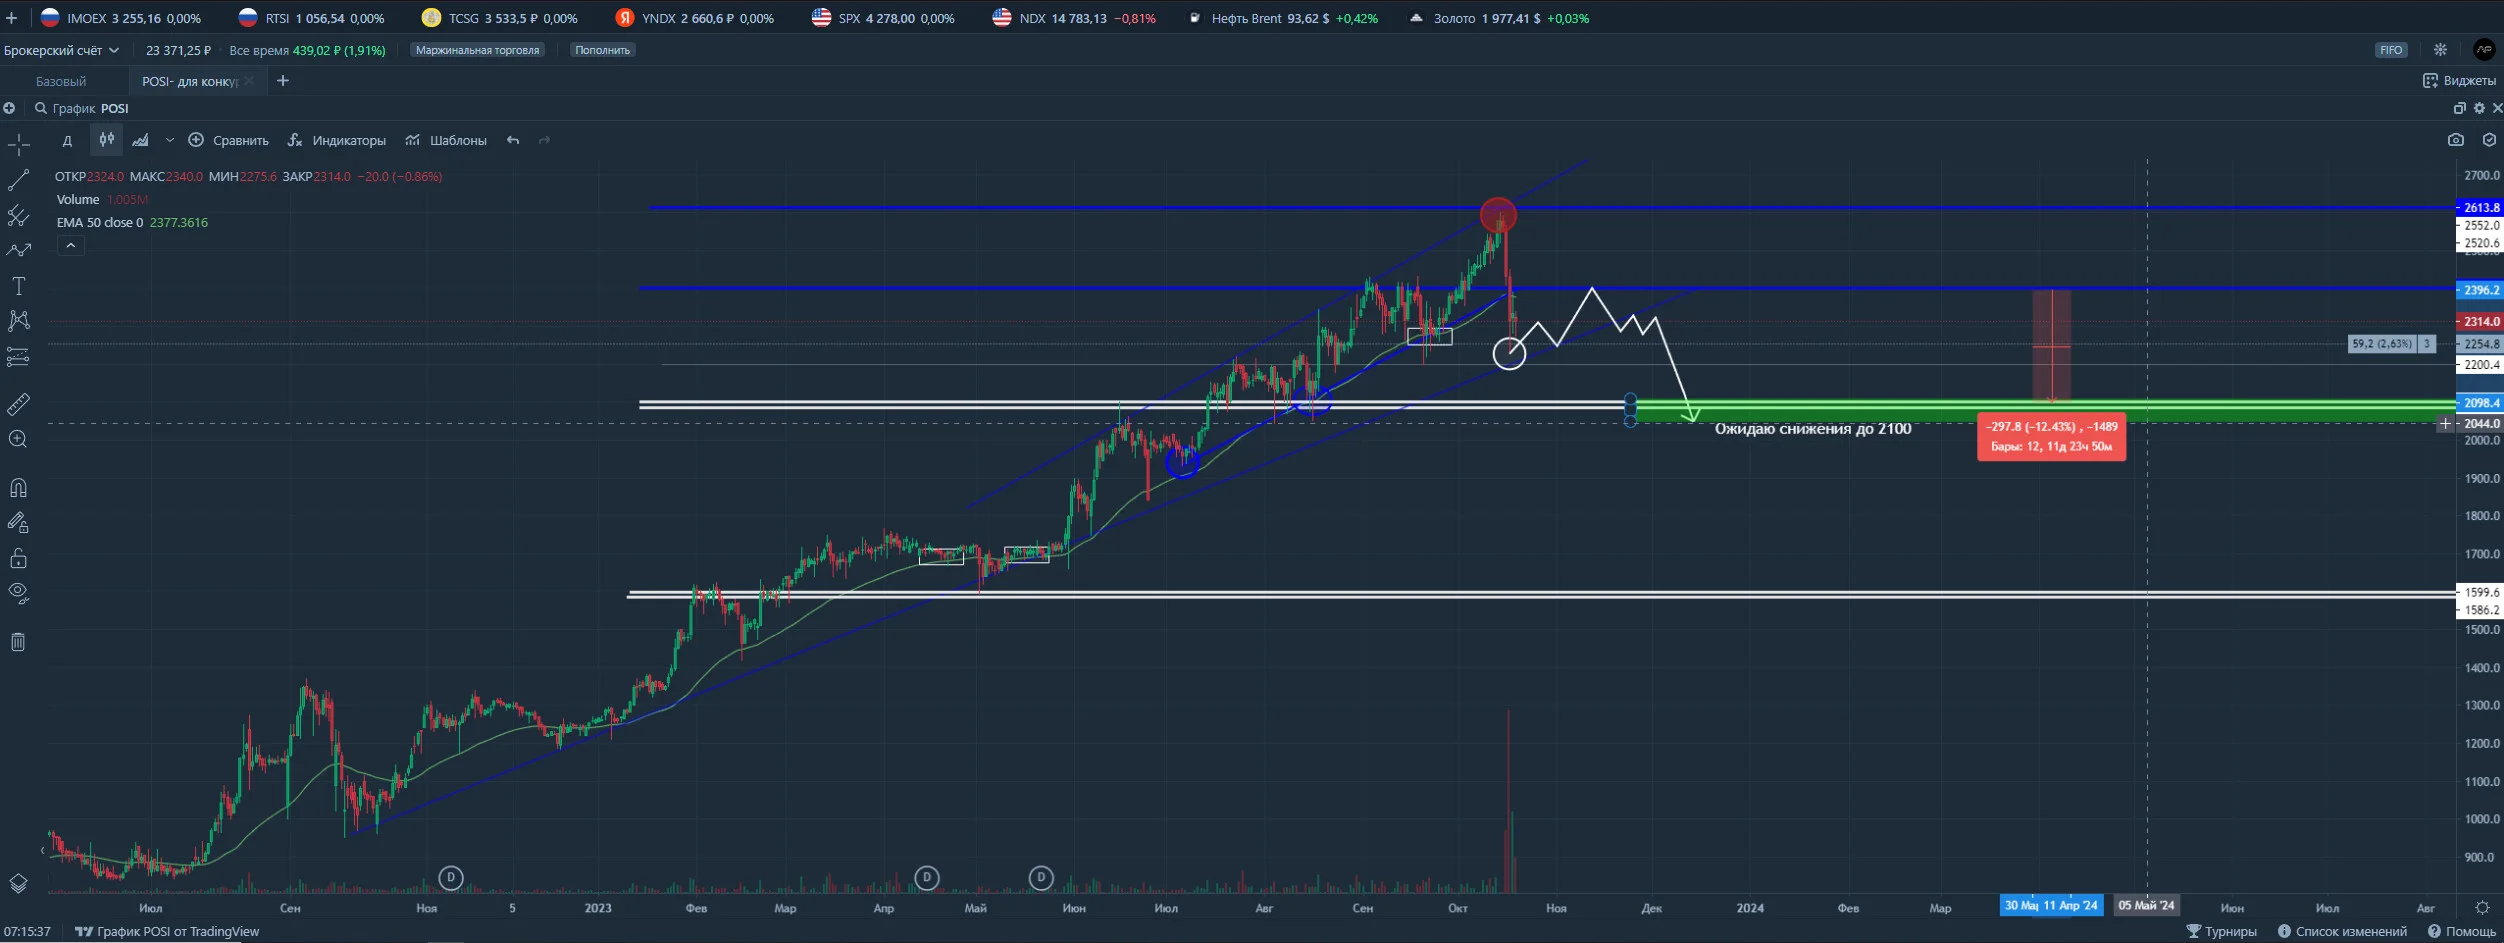Click the dividend marker near Ноя
Viewport: 2504px width, 943px height.
coord(451,878)
